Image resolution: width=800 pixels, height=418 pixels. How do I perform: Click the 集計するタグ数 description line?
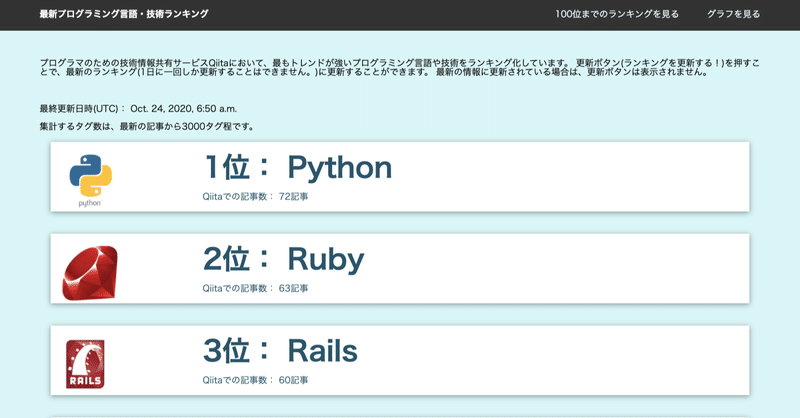click(147, 126)
